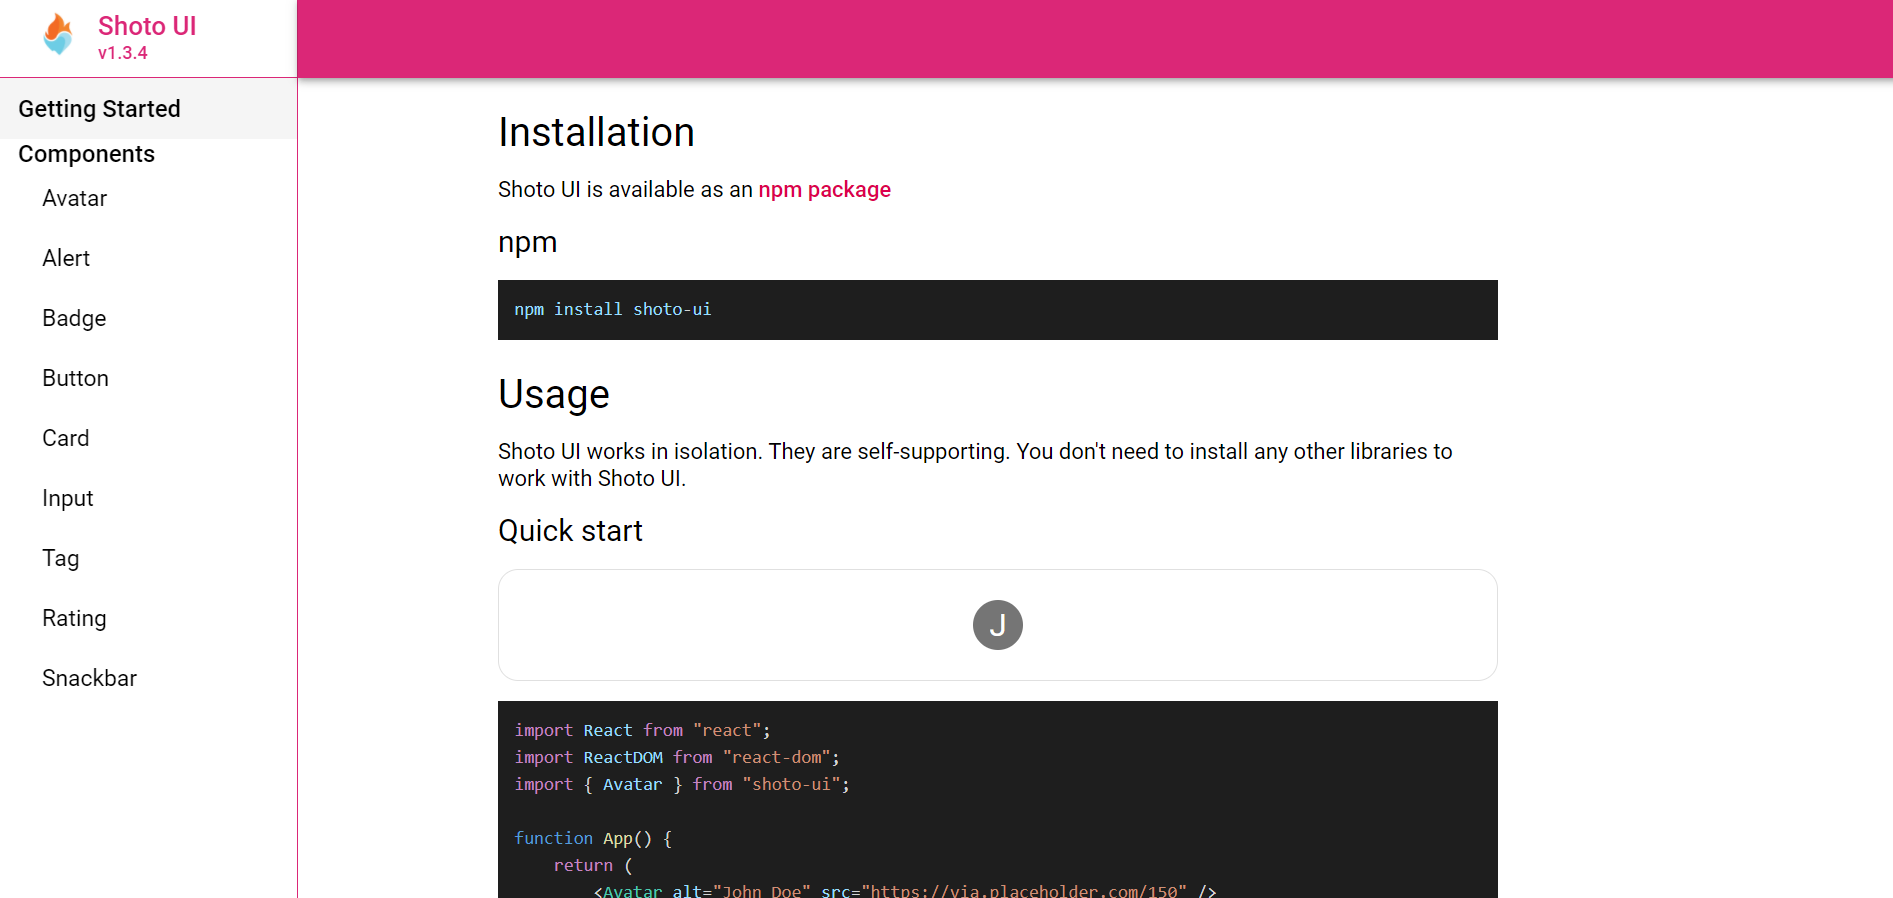Navigate to the Tag component page
Screen dimensions: 1893x898
pos(61,558)
